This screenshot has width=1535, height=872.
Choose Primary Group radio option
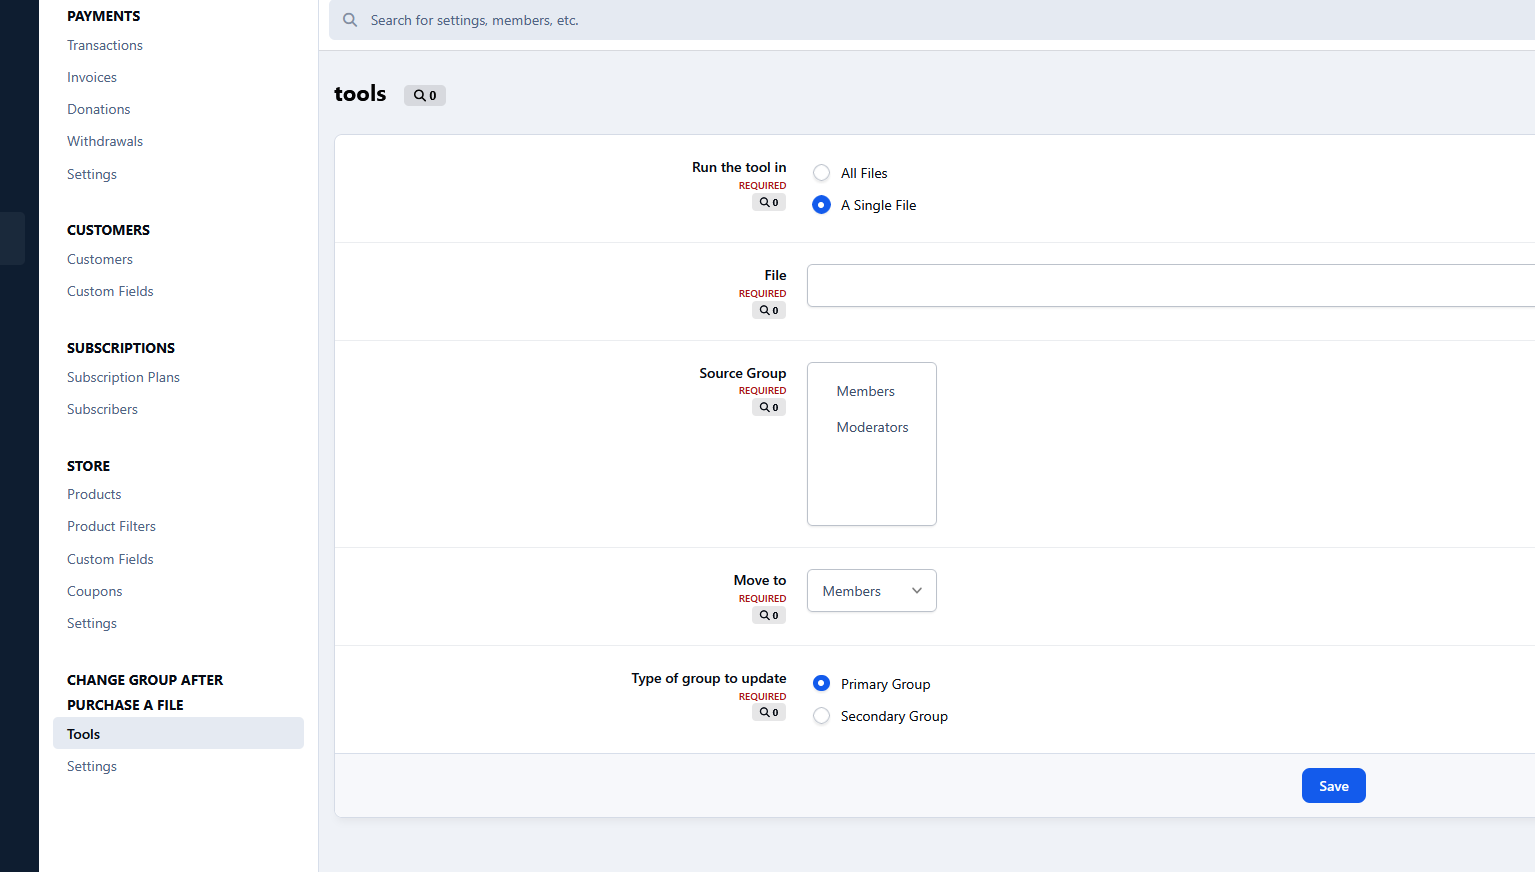coord(821,684)
